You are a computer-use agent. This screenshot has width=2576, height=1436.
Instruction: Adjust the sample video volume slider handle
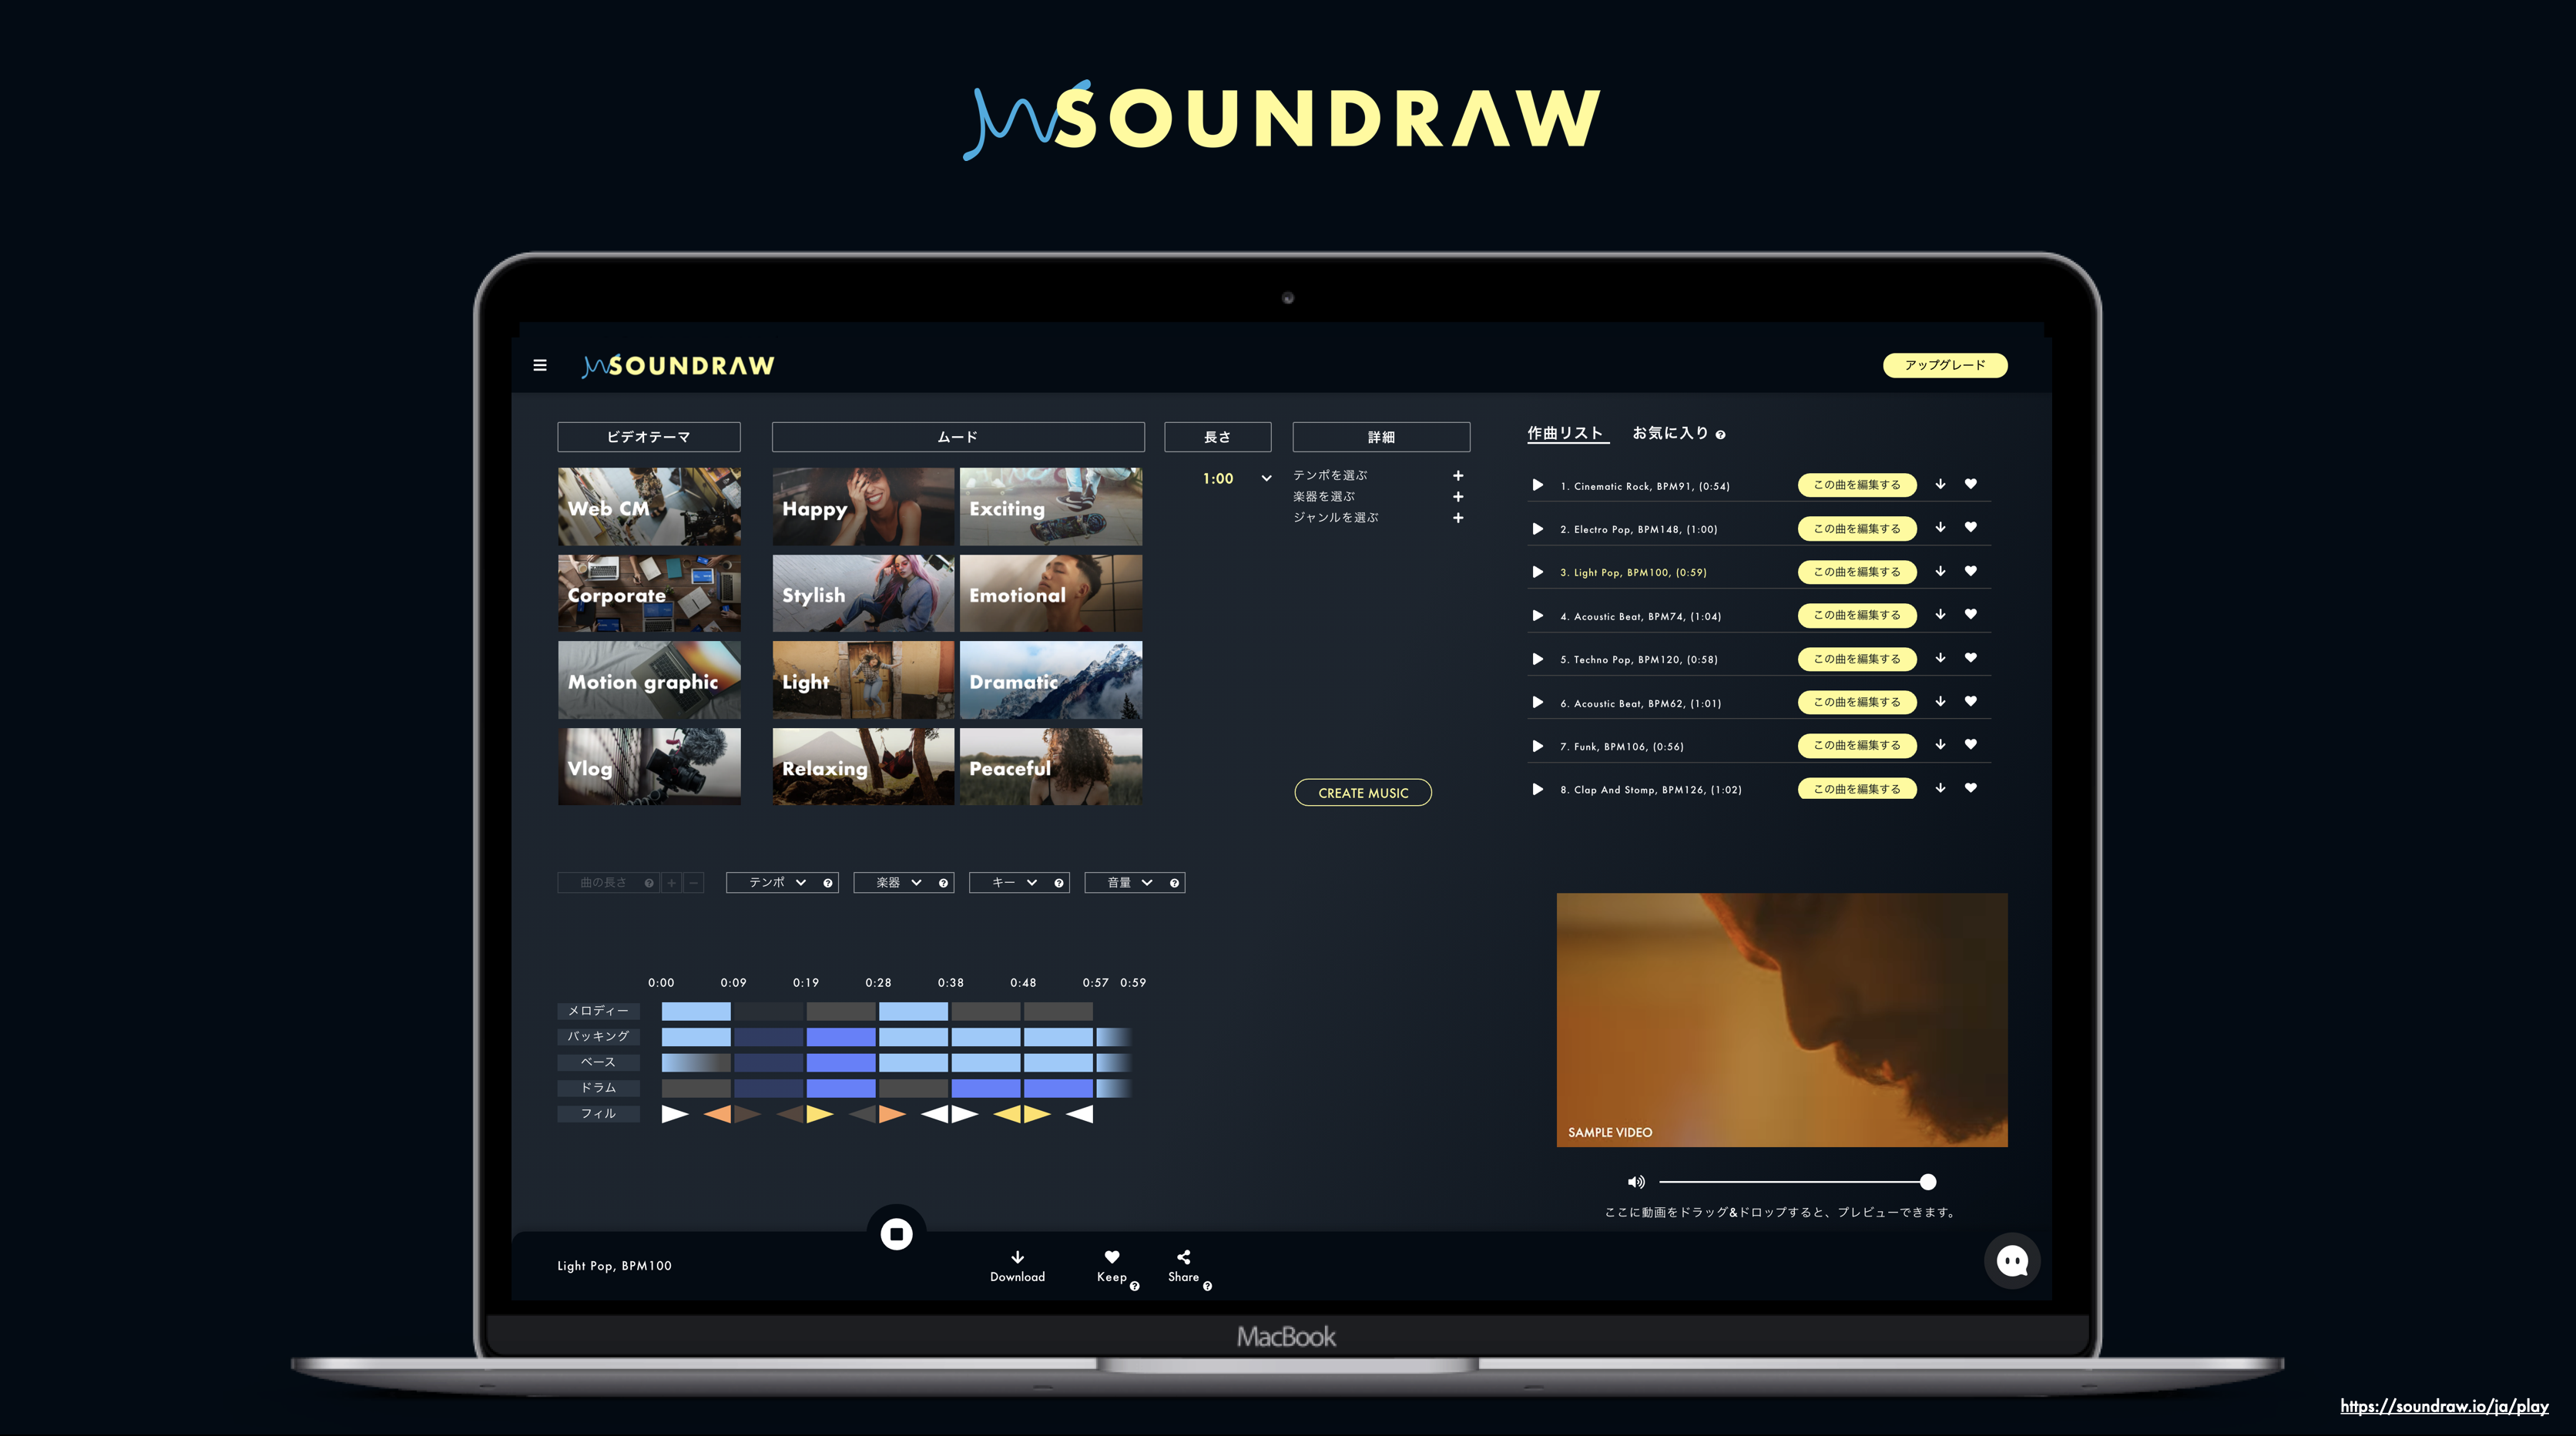coord(1928,1182)
